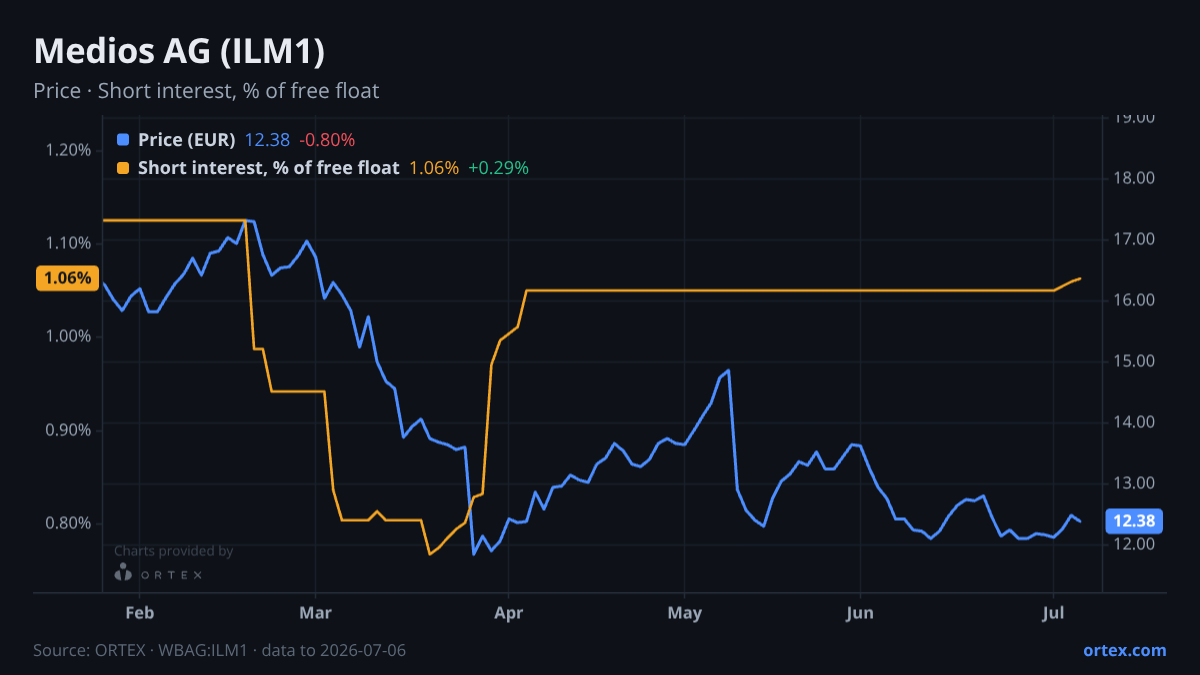Click the 16.00 right axis label
Viewport: 1200px width, 675px height.
tap(1134, 301)
